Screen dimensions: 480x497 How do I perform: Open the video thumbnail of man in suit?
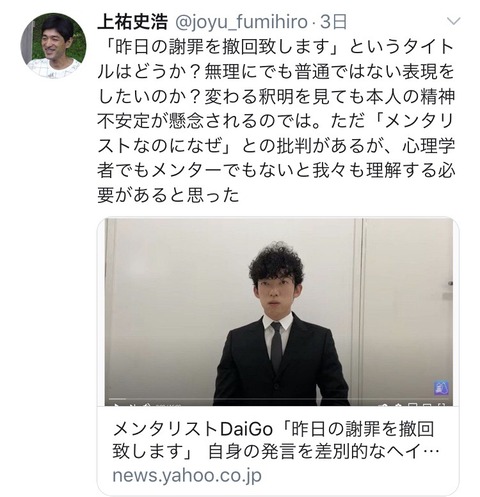pos(278,312)
